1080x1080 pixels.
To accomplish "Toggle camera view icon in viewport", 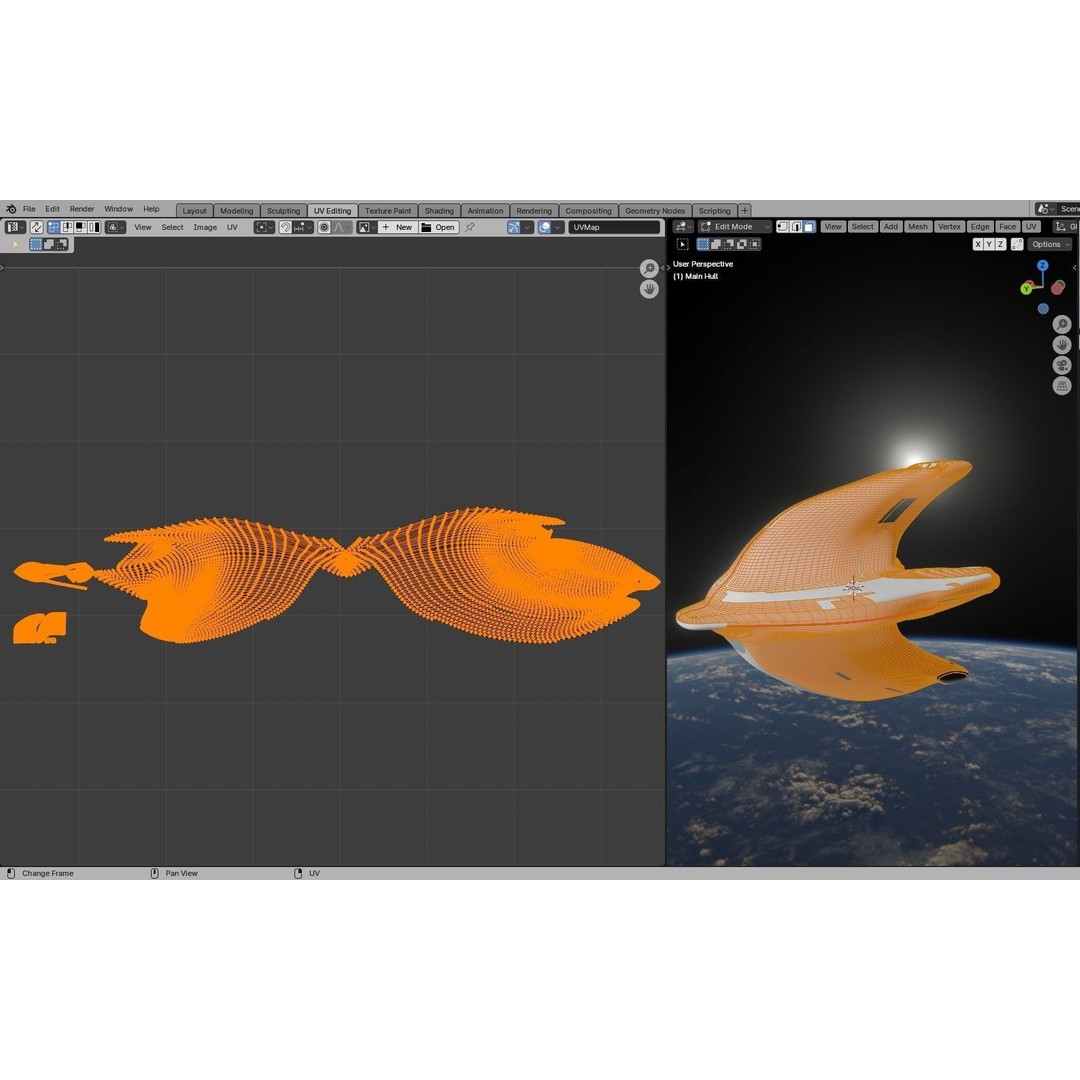I will 1062,365.
